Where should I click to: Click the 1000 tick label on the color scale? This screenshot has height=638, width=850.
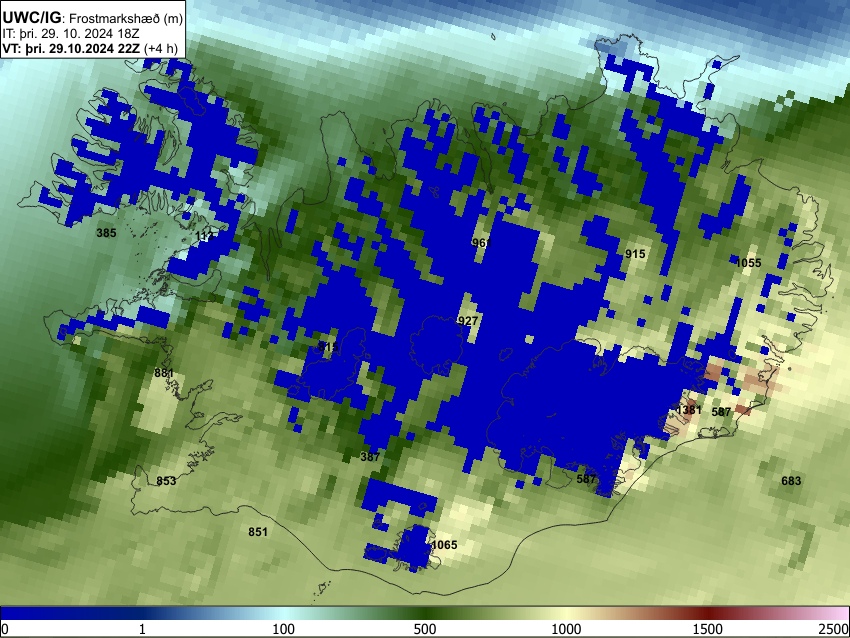tap(566, 629)
